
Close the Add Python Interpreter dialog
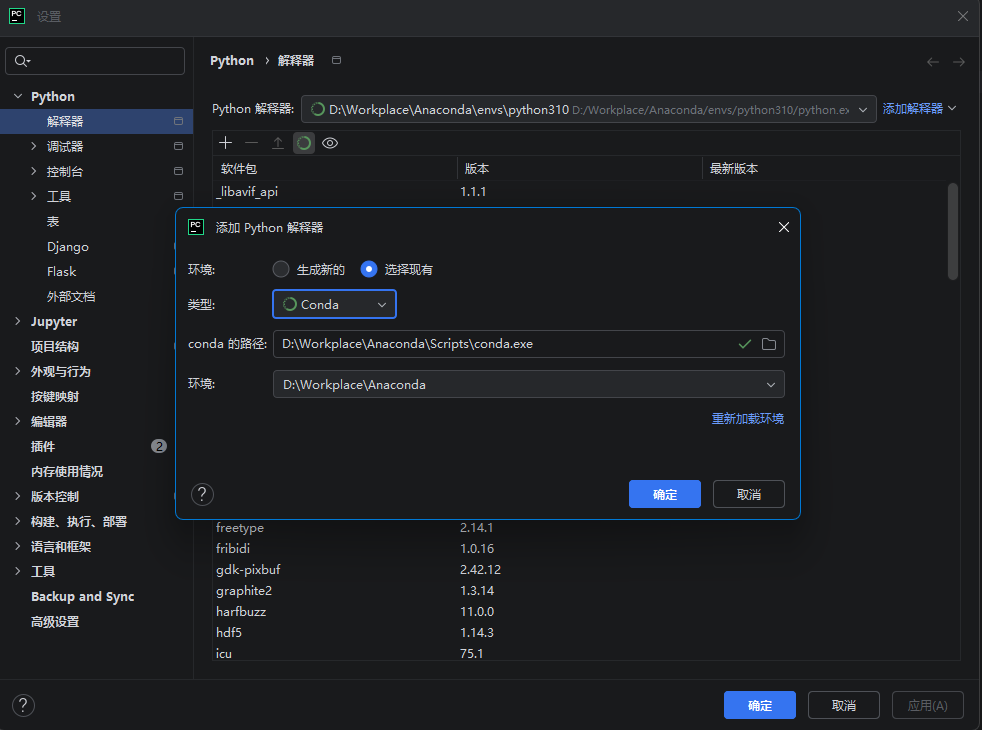(783, 227)
